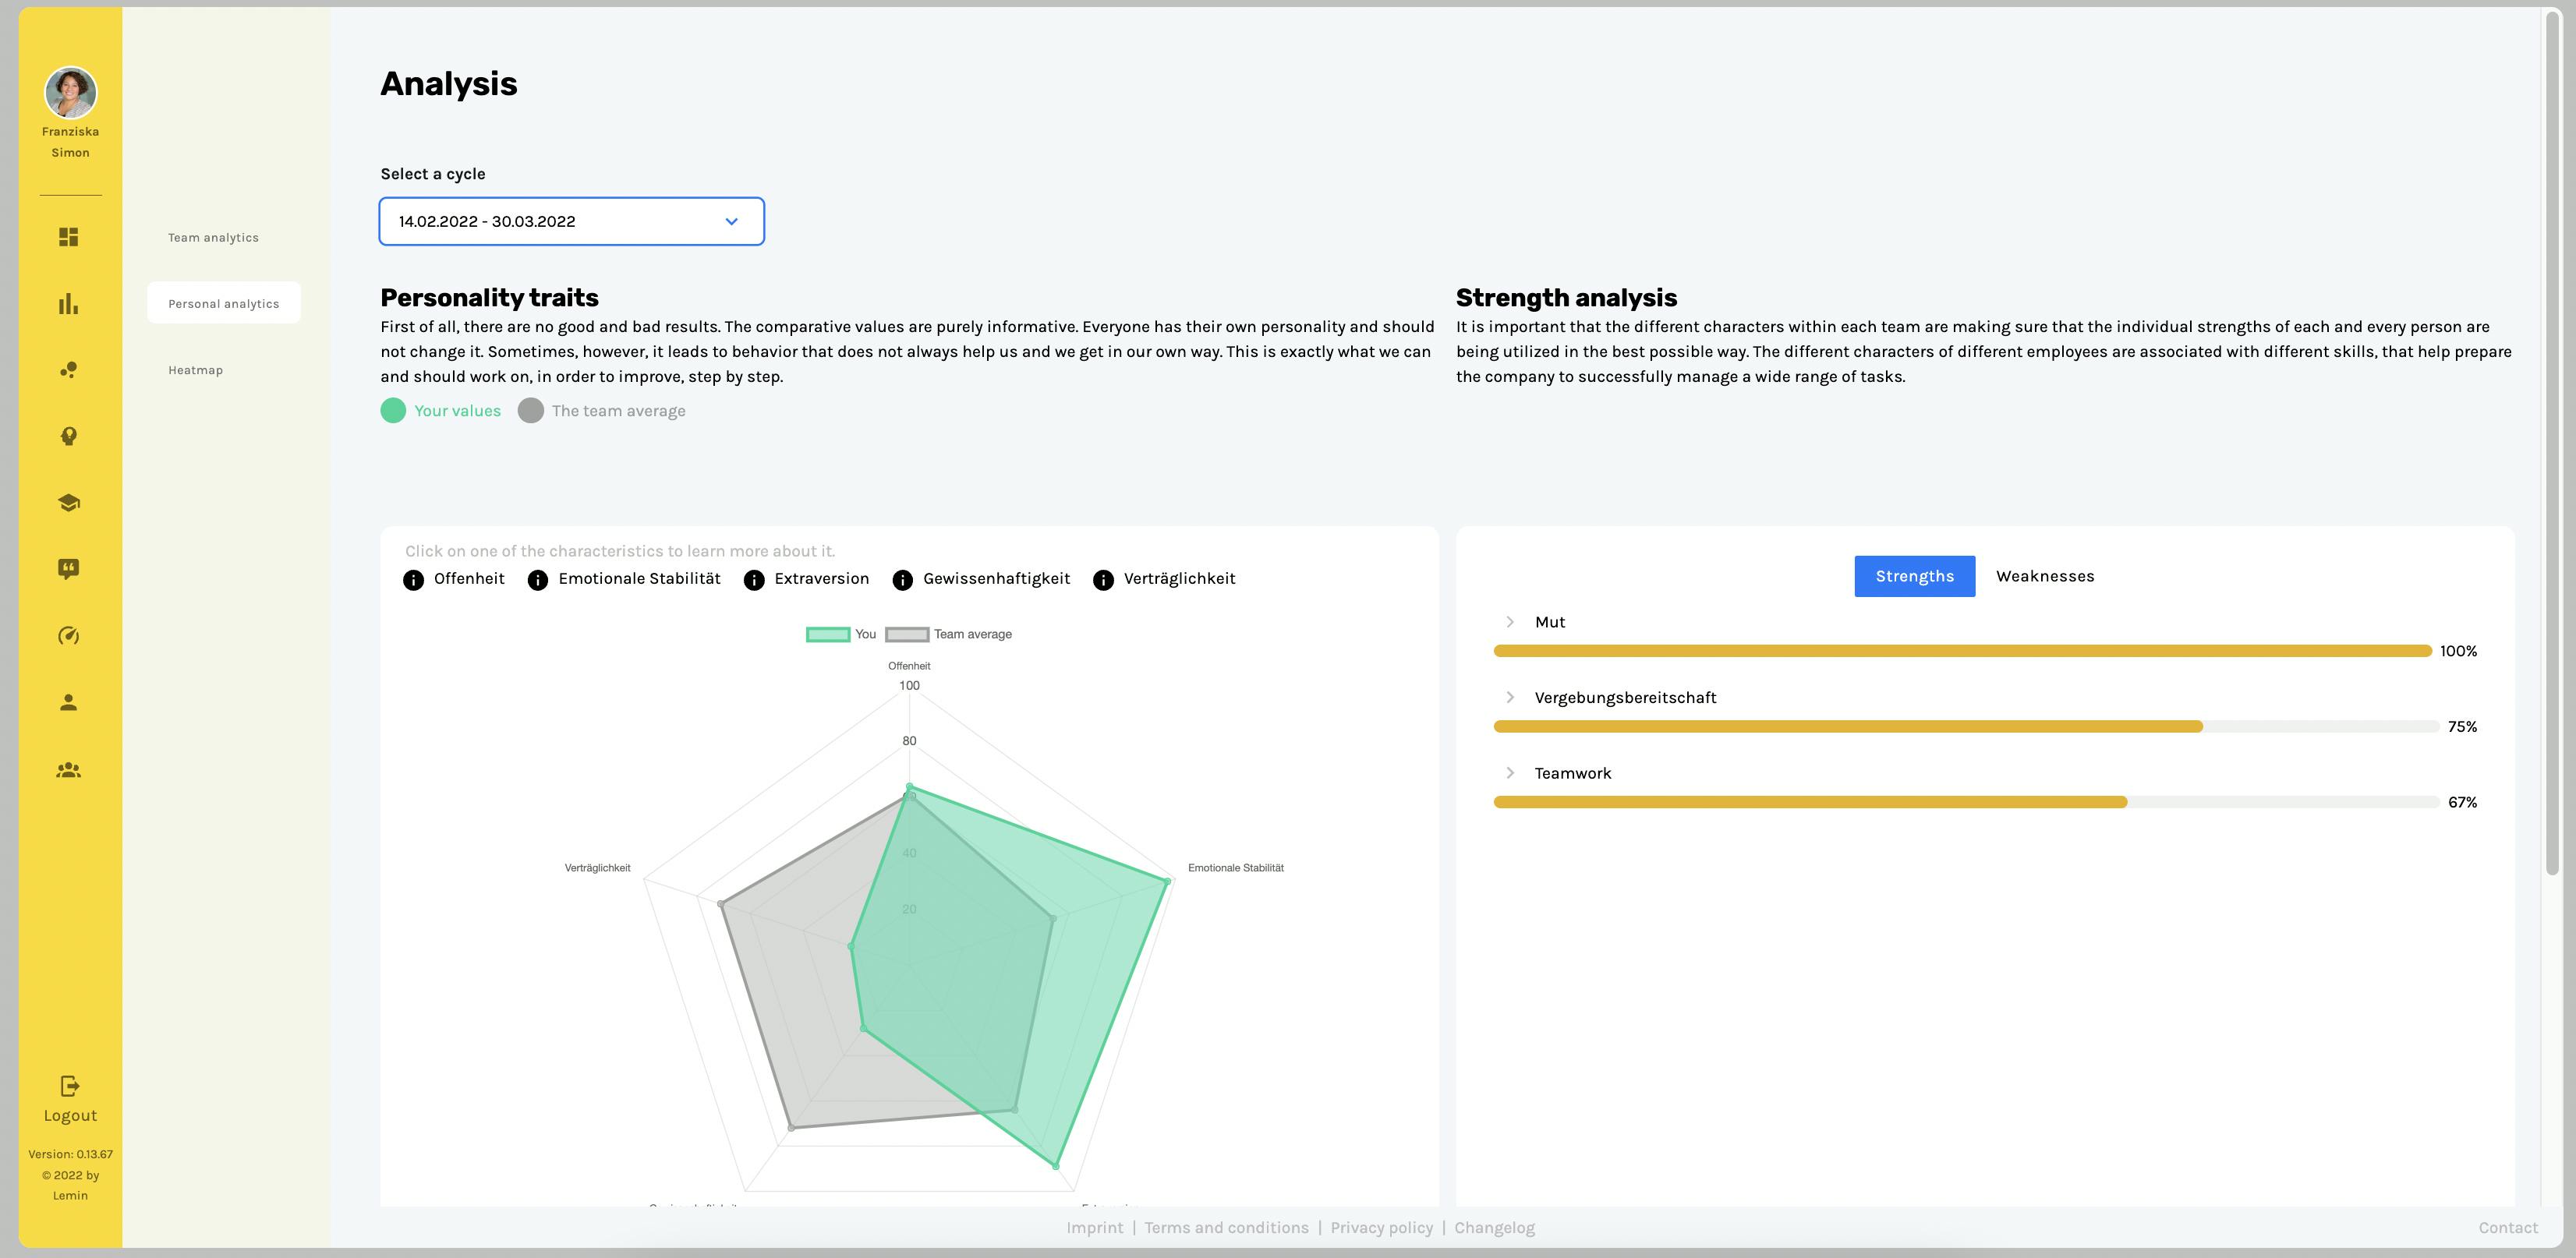Click Franziska Simon's profile avatar
The height and width of the screenshot is (1258, 2576).
[x=70, y=93]
